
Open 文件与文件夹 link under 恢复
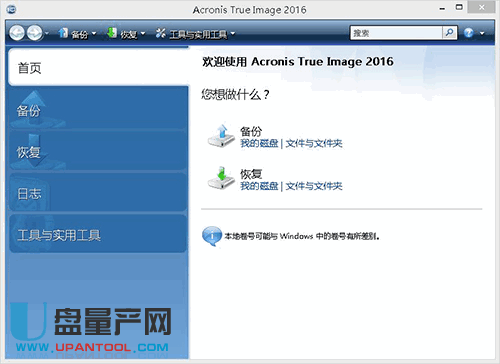point(314,186)
